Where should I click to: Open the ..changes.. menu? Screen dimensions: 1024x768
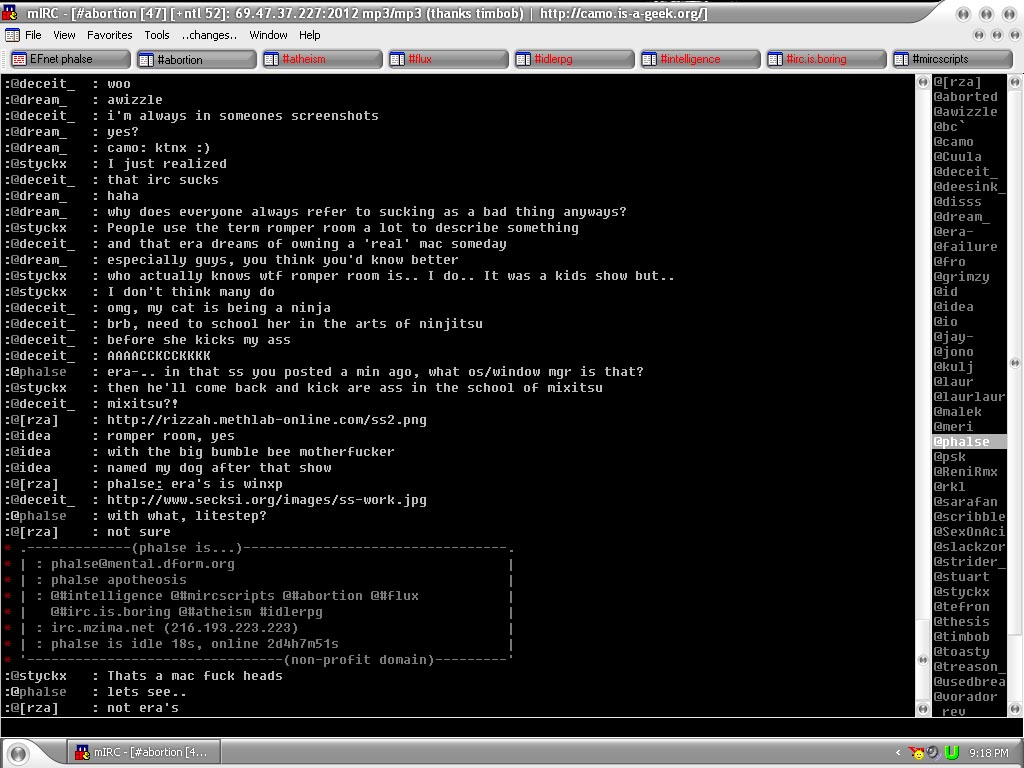[209, 35]
